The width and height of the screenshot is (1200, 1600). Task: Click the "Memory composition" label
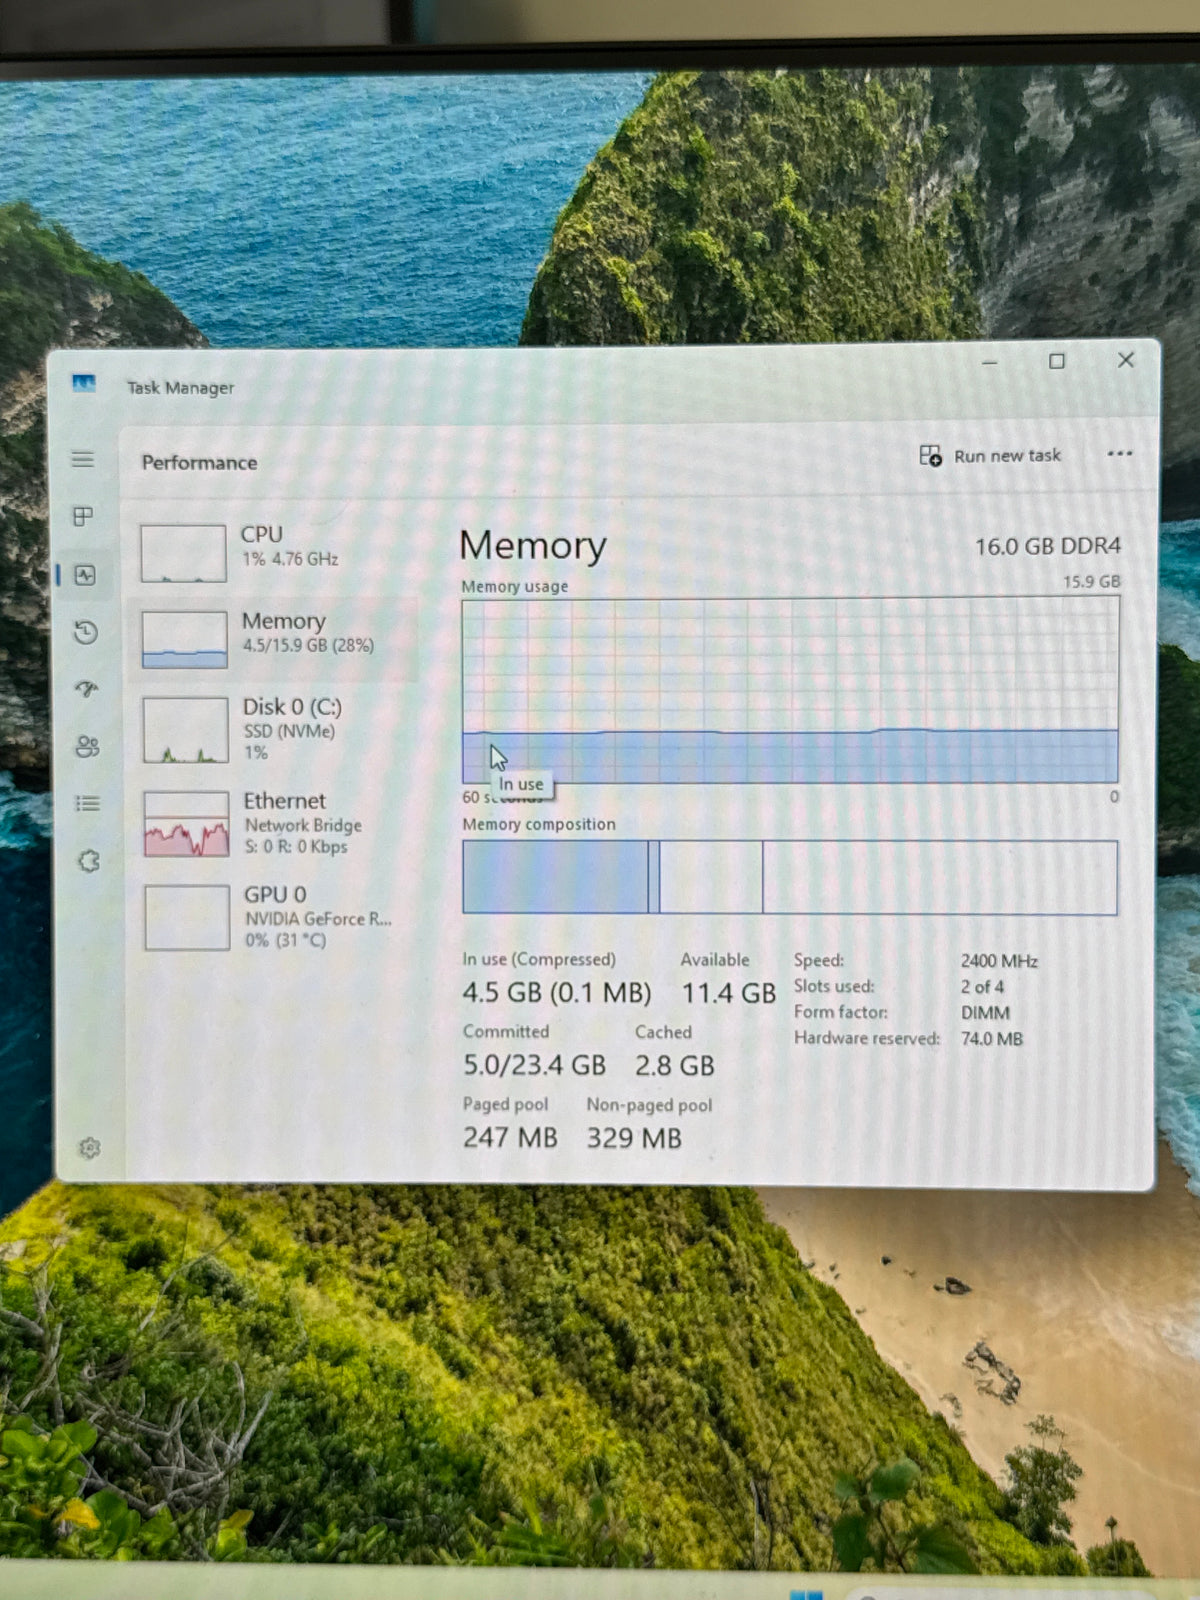coord(539,824)
